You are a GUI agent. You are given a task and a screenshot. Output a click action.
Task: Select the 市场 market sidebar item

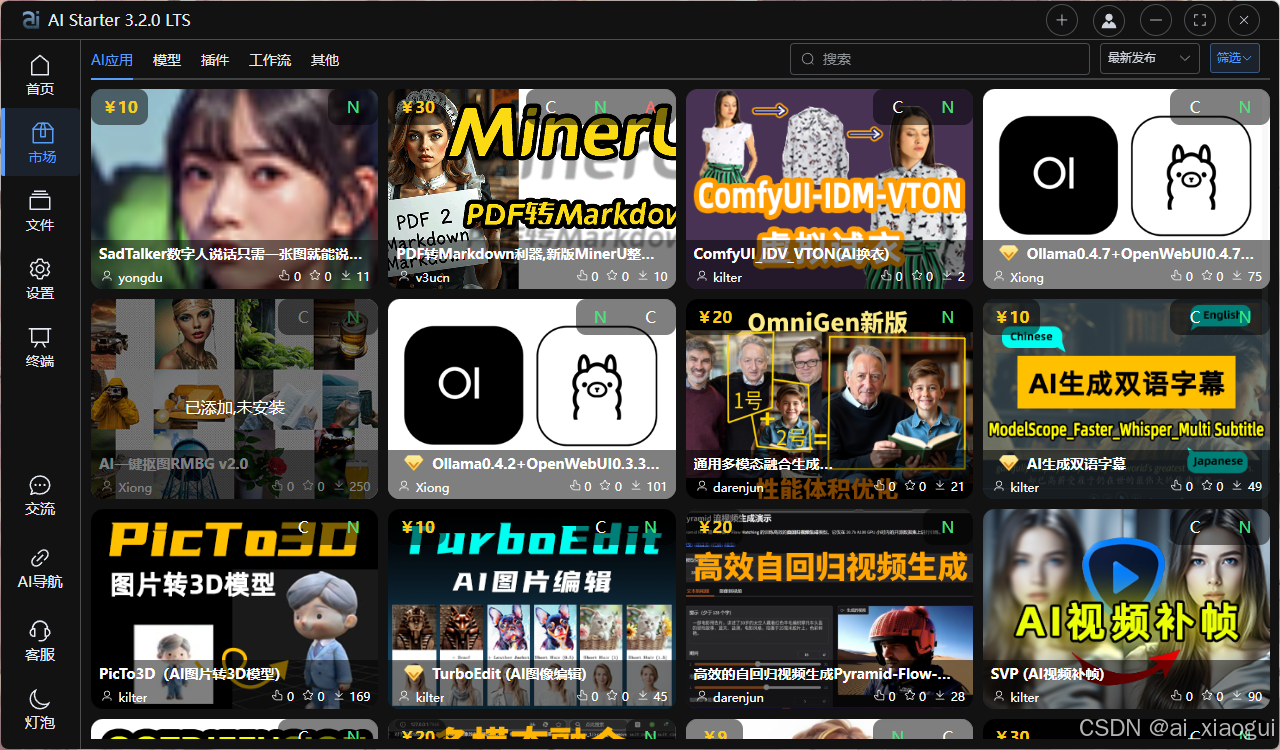click(x=40, y=143)
